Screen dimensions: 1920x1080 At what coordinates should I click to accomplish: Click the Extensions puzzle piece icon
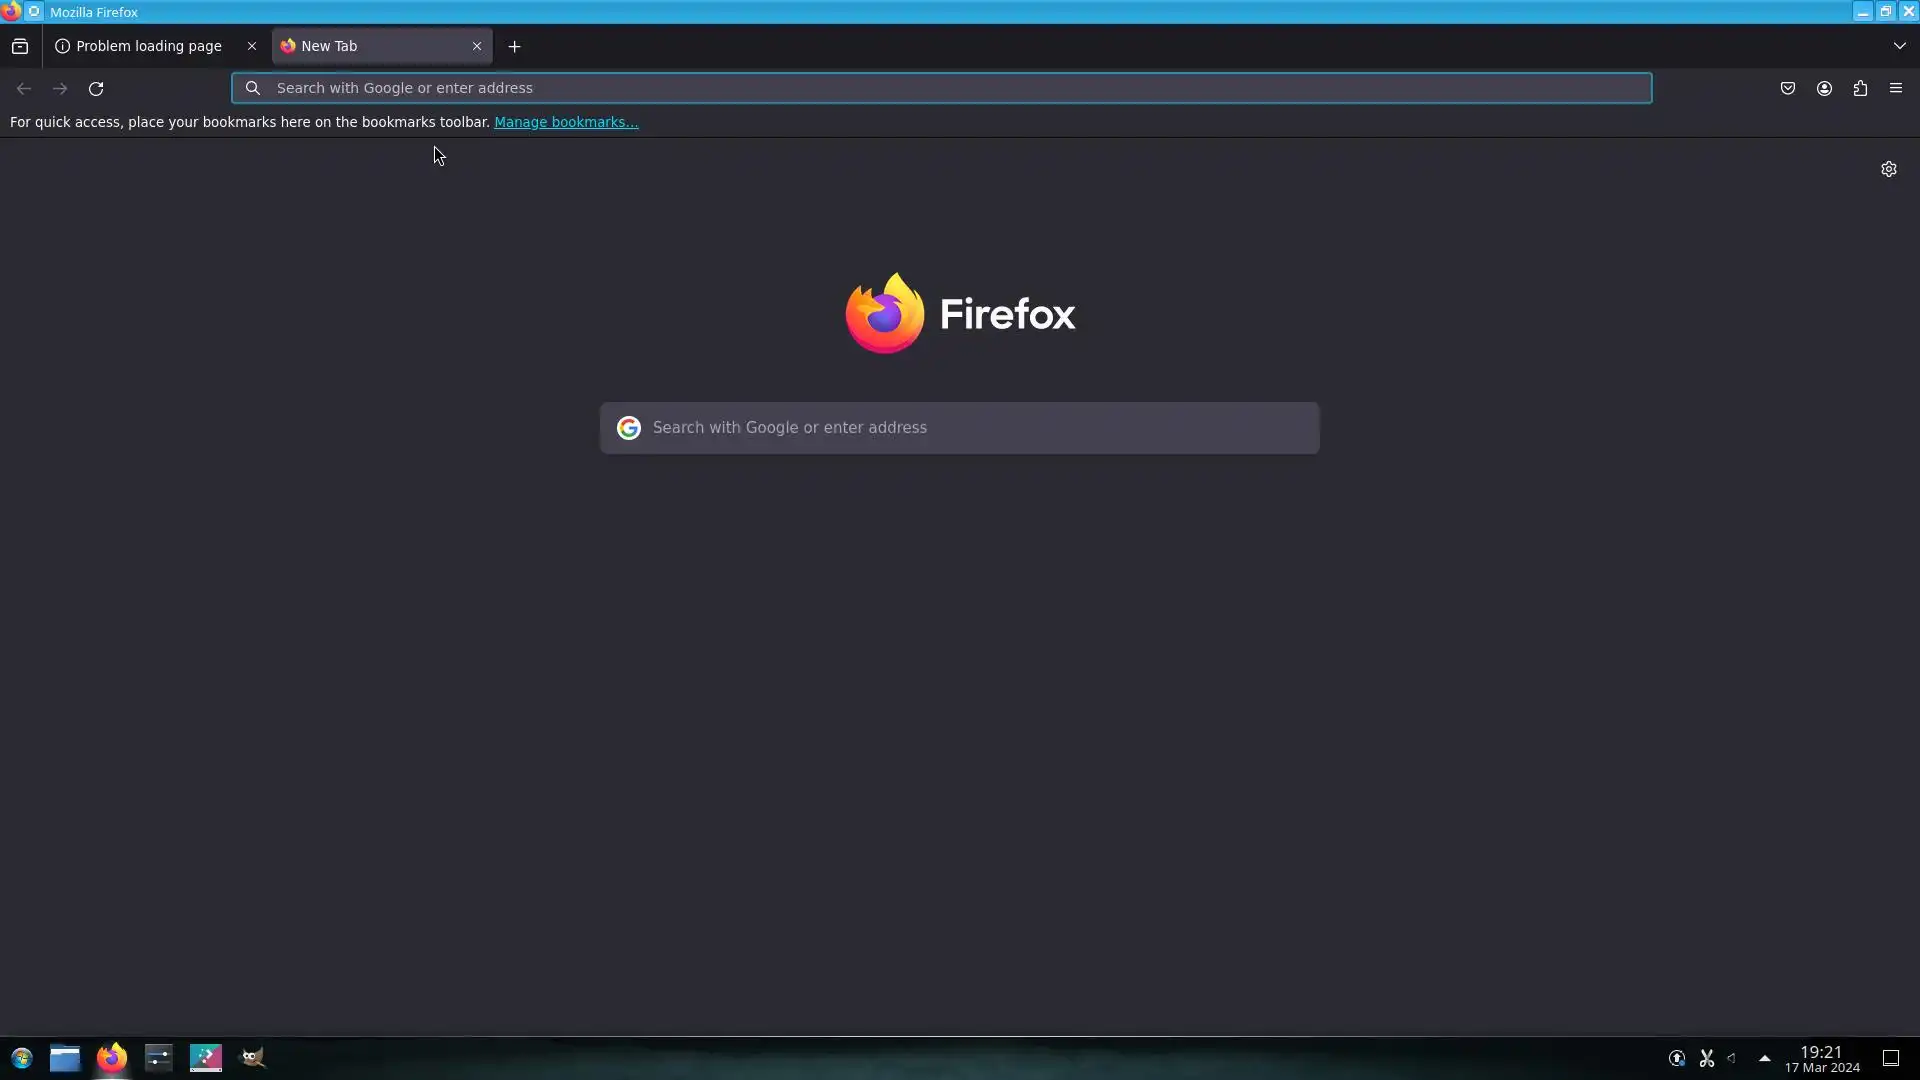[1860, 88]
